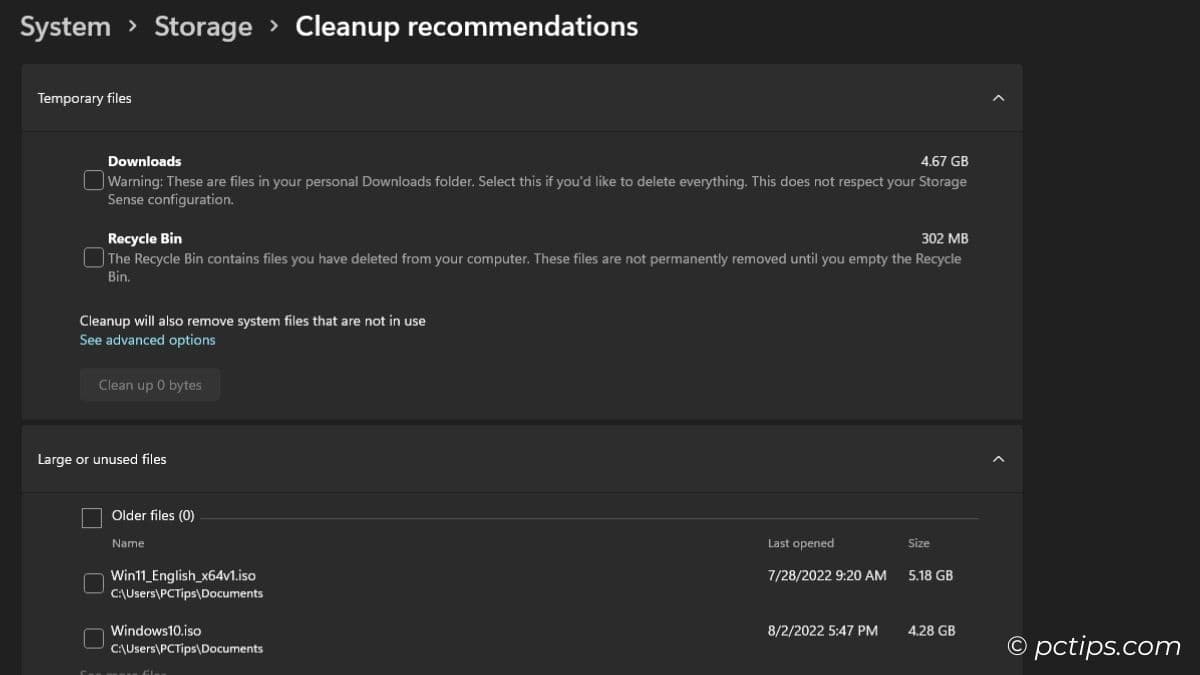The width and height of the screenshot is (1200, 675).
Task: Click the Cleanup recommendations page title
Action: (466, 26)
